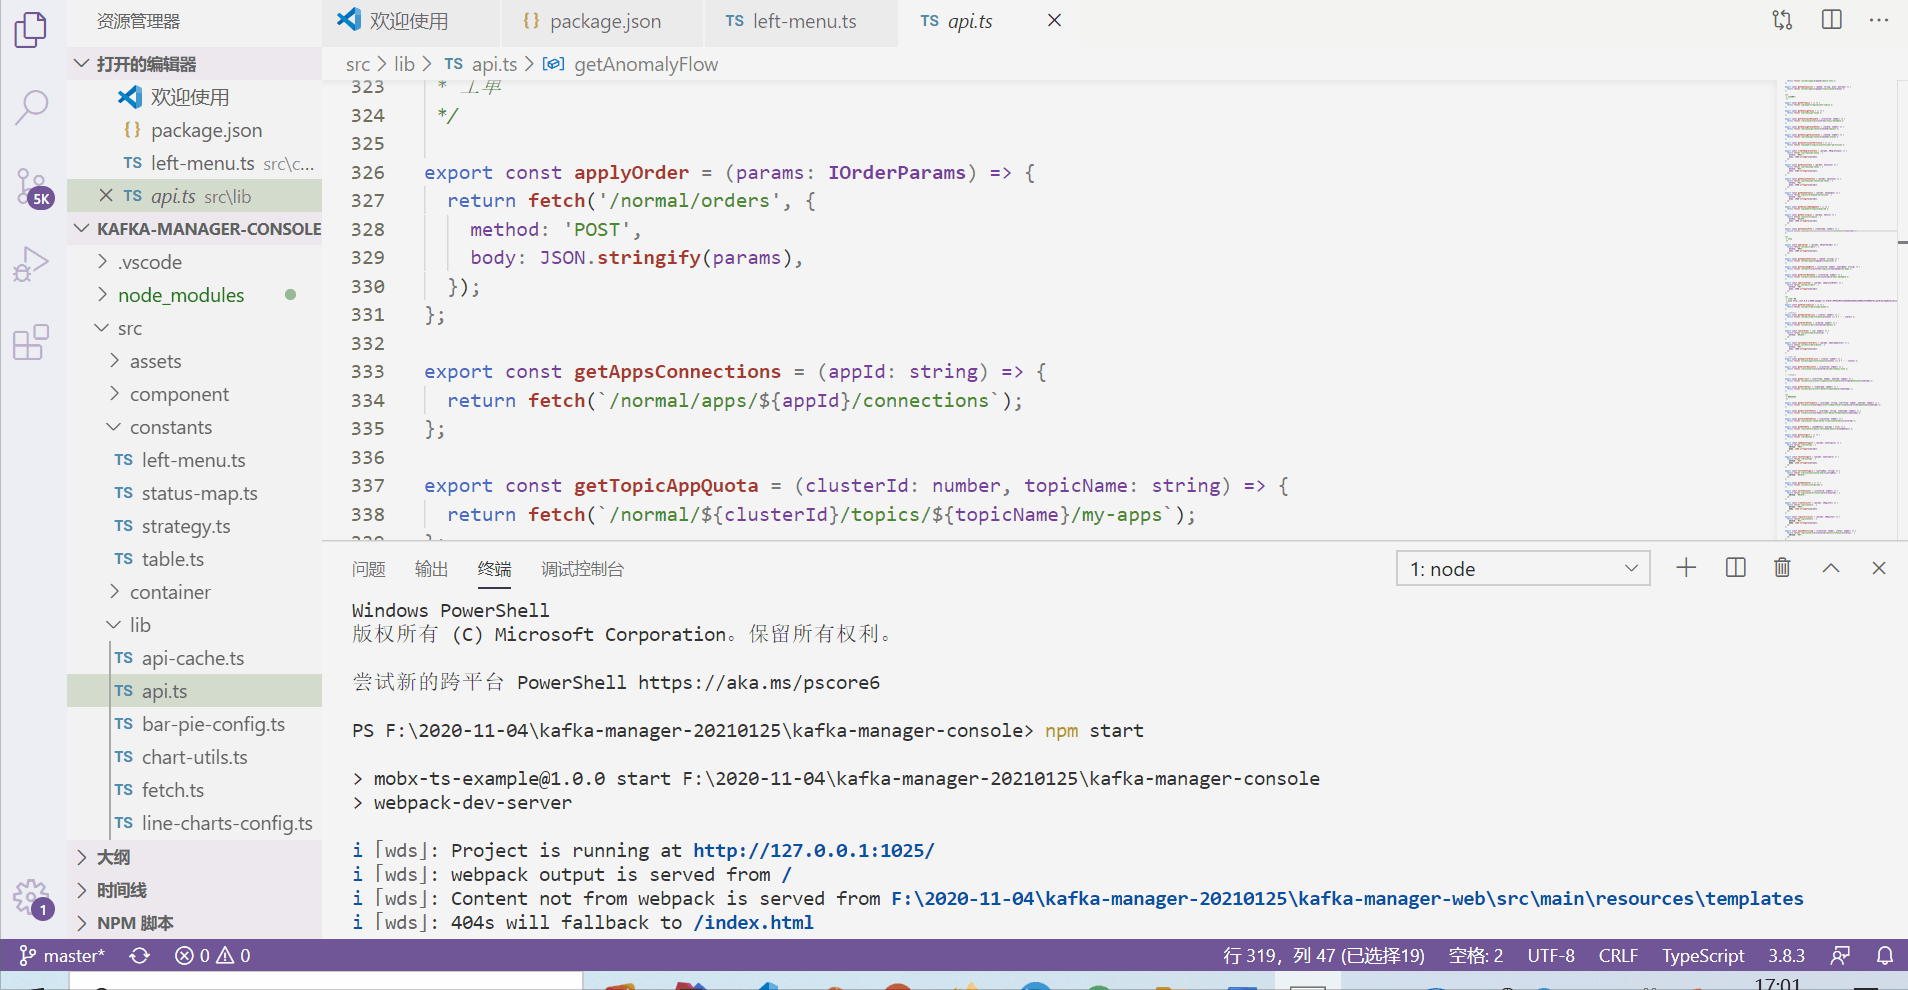The height and width of the screenshot is (990, 1908).
Task: Open strategy.ts in file tree
Action: pos(195,526)
